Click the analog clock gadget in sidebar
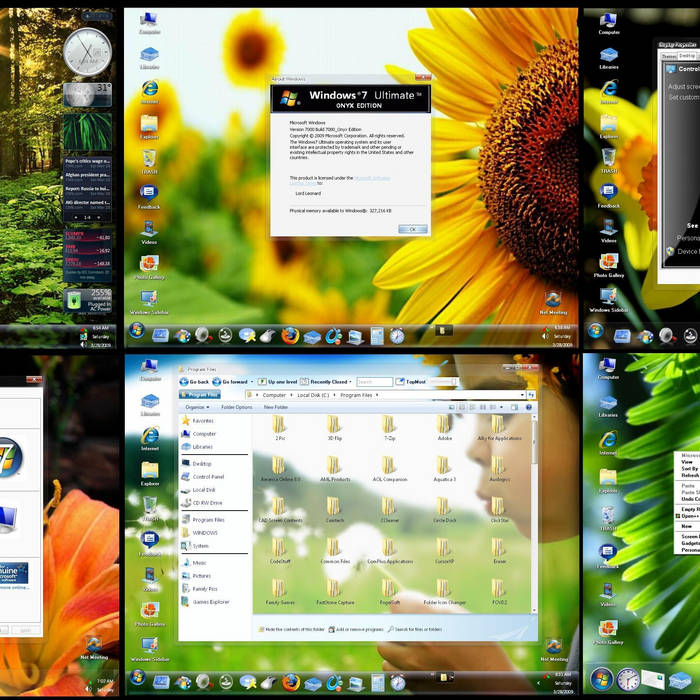This screenshot has height=700, width=700. [88, 51]
